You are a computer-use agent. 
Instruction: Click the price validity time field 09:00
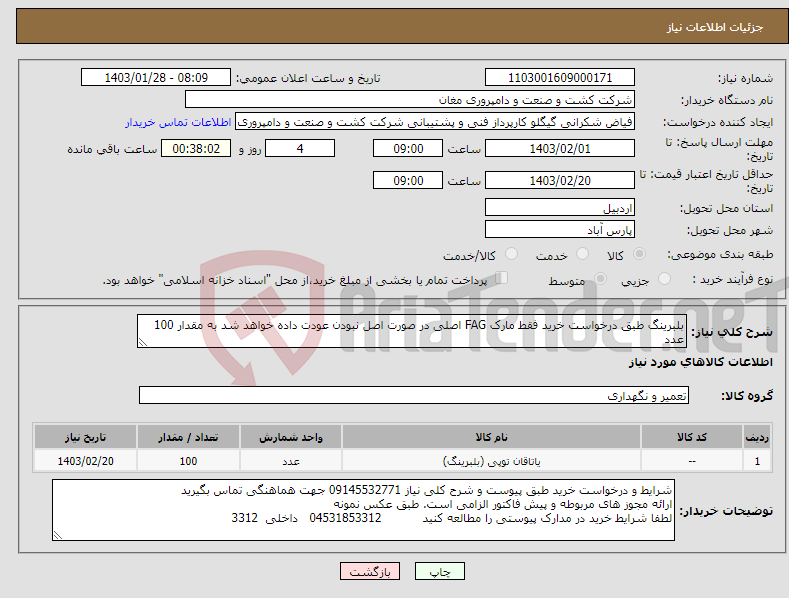[x=408, y=180]
